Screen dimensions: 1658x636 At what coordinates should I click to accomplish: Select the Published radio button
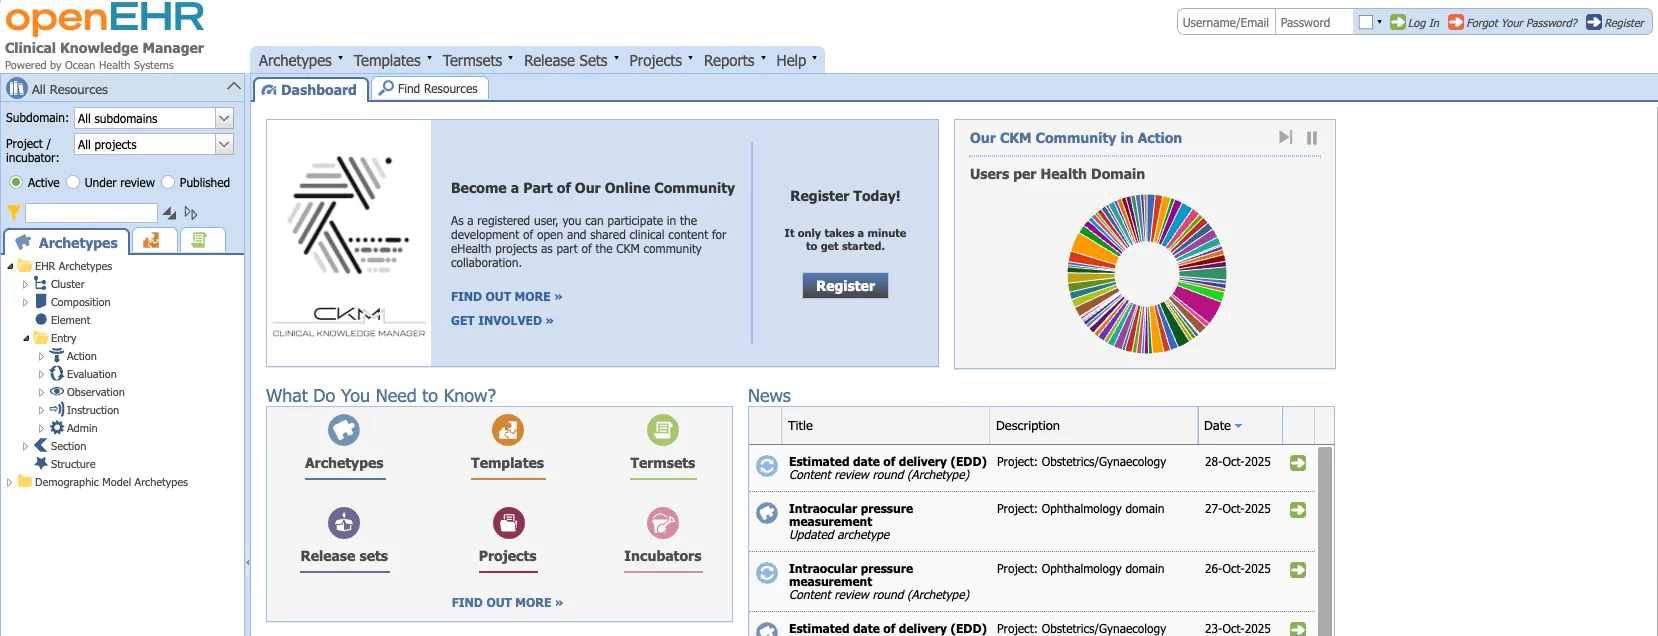point(168,183)
